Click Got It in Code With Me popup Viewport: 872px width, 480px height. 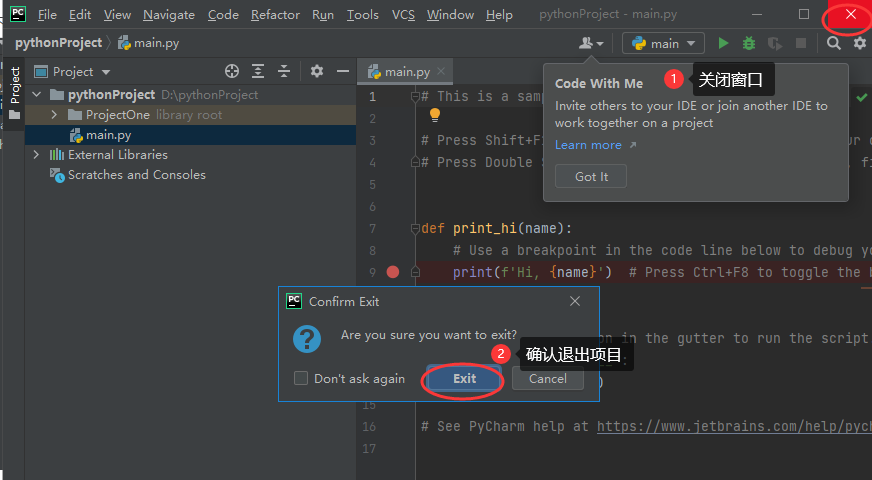[591, 176]
